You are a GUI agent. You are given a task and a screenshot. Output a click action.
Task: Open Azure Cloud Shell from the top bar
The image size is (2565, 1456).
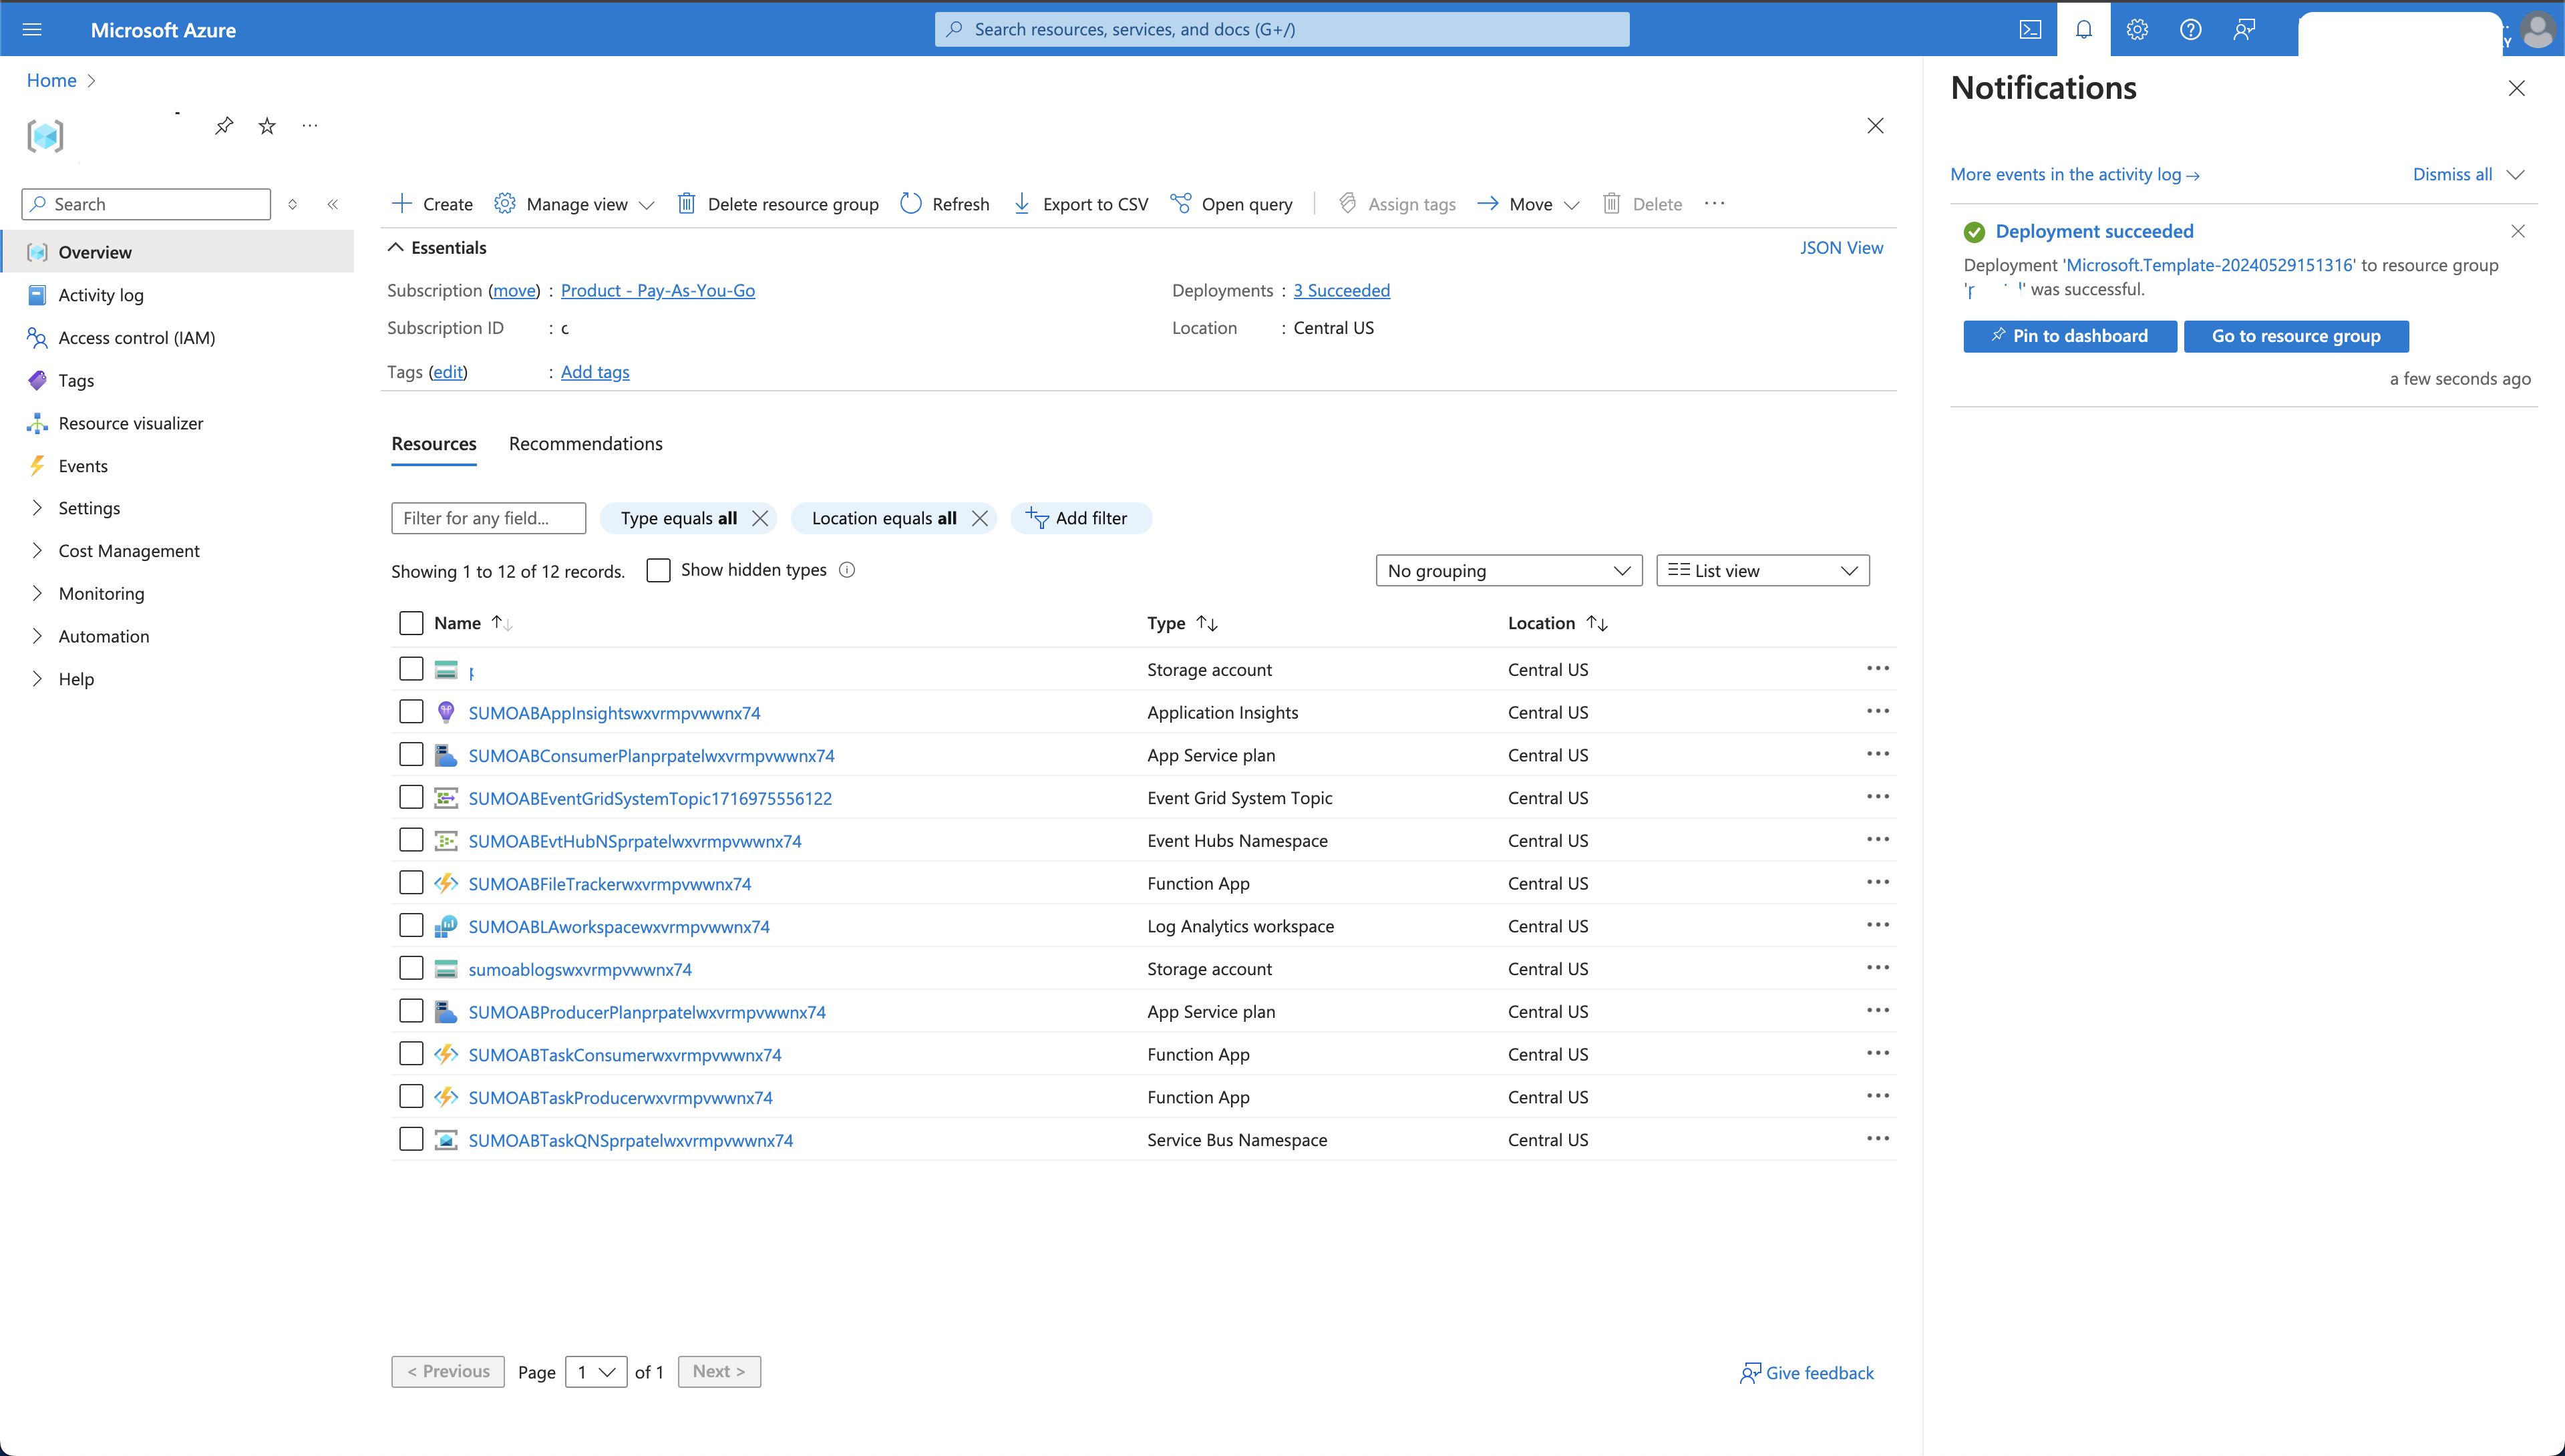[2031, 29]
